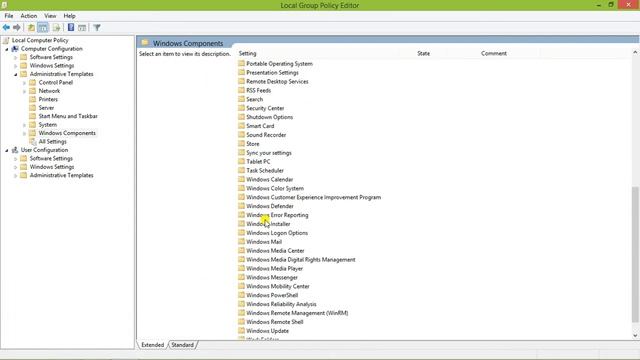Select Windows Components in the tree
The image size is (640, 360).
coord(67,133)
